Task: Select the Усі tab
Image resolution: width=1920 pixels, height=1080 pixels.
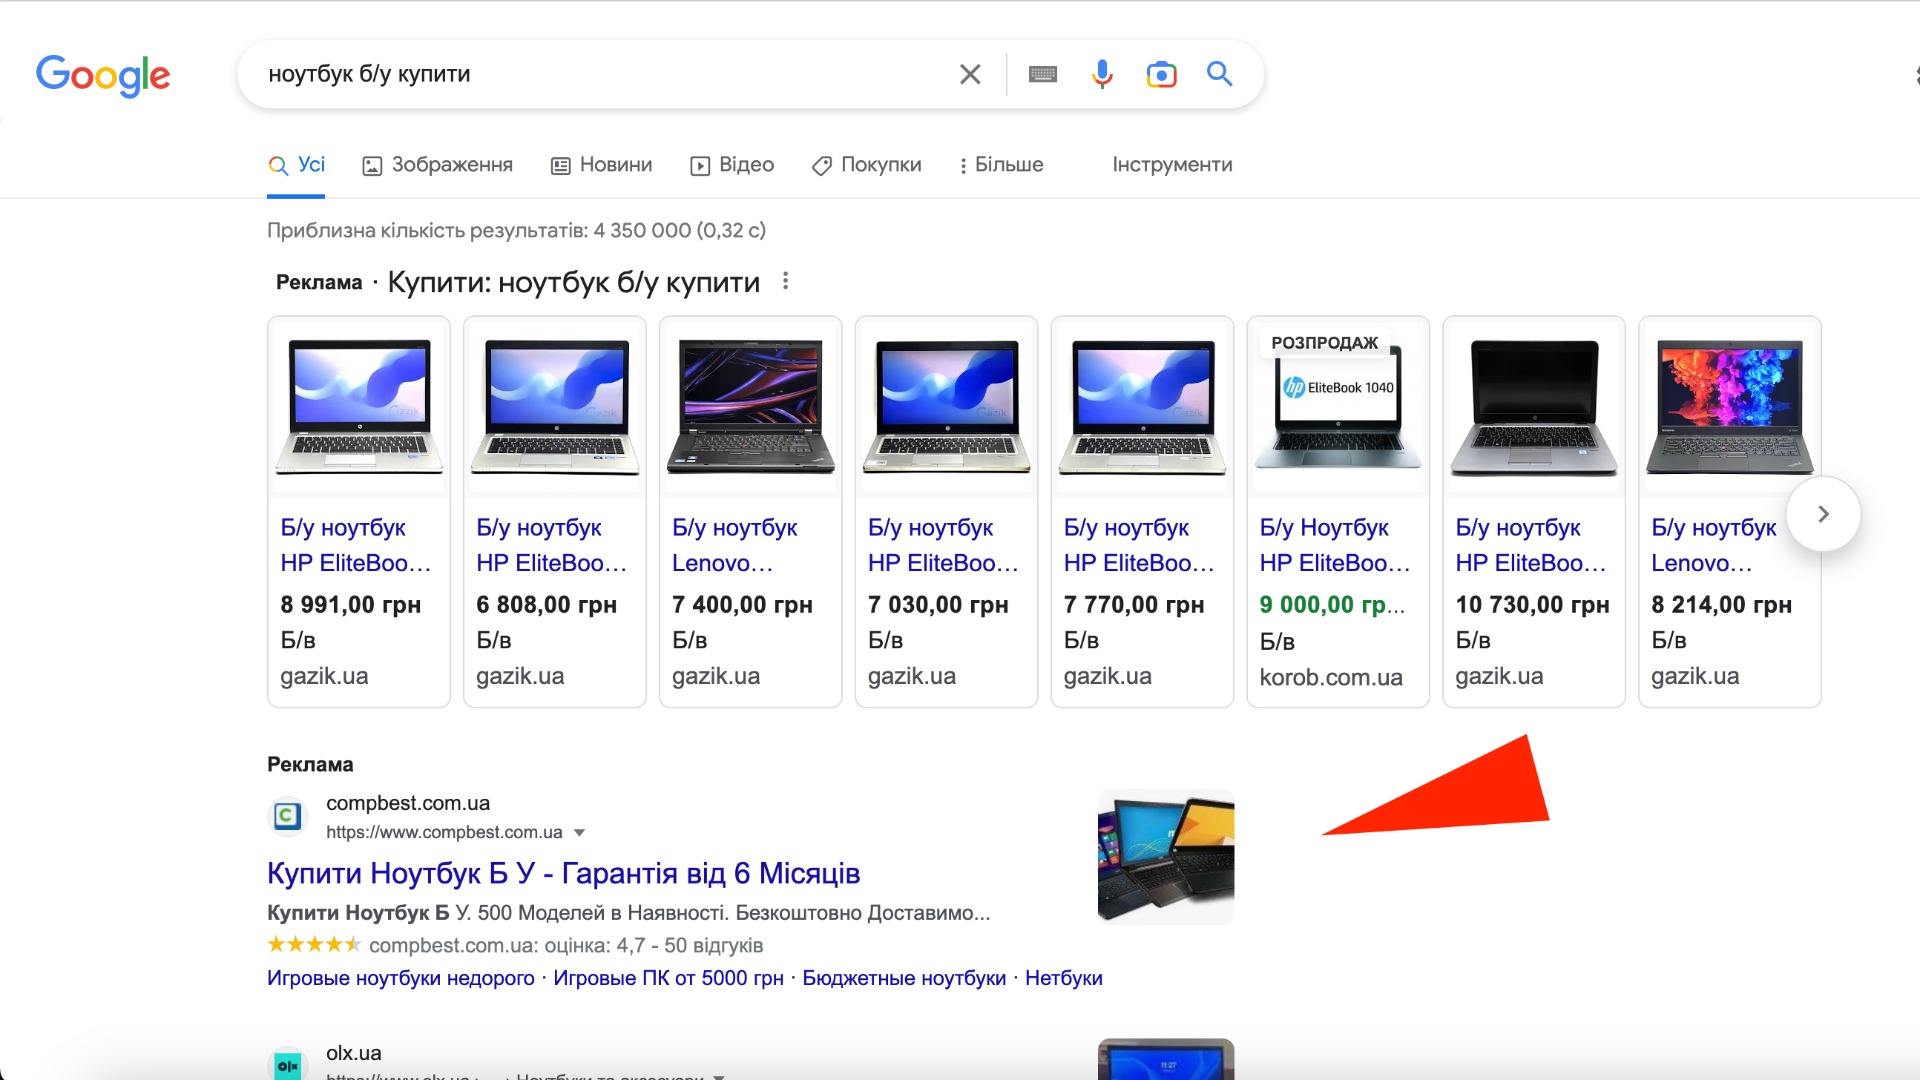Action: click(x=297, y=165)
